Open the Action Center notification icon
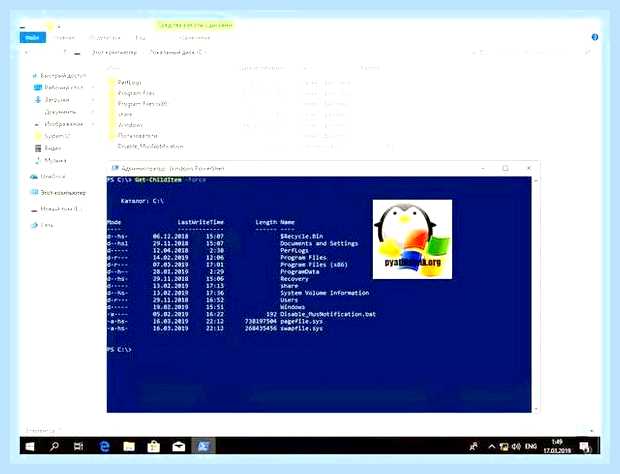Screen dimensions: 620x474 (x=584, y=447)
